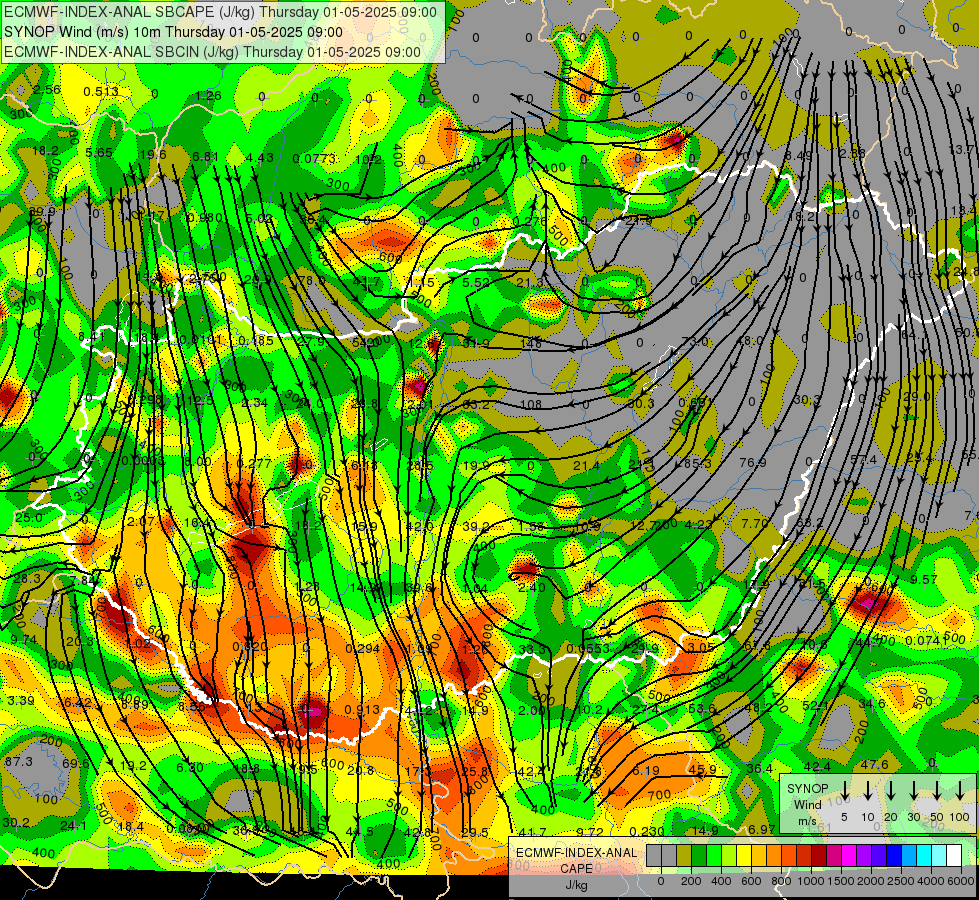Image resolution: width=979 pixels, height=900 pixels.
Task: Click the '9.57' value on the map
Action: point(923,580)
